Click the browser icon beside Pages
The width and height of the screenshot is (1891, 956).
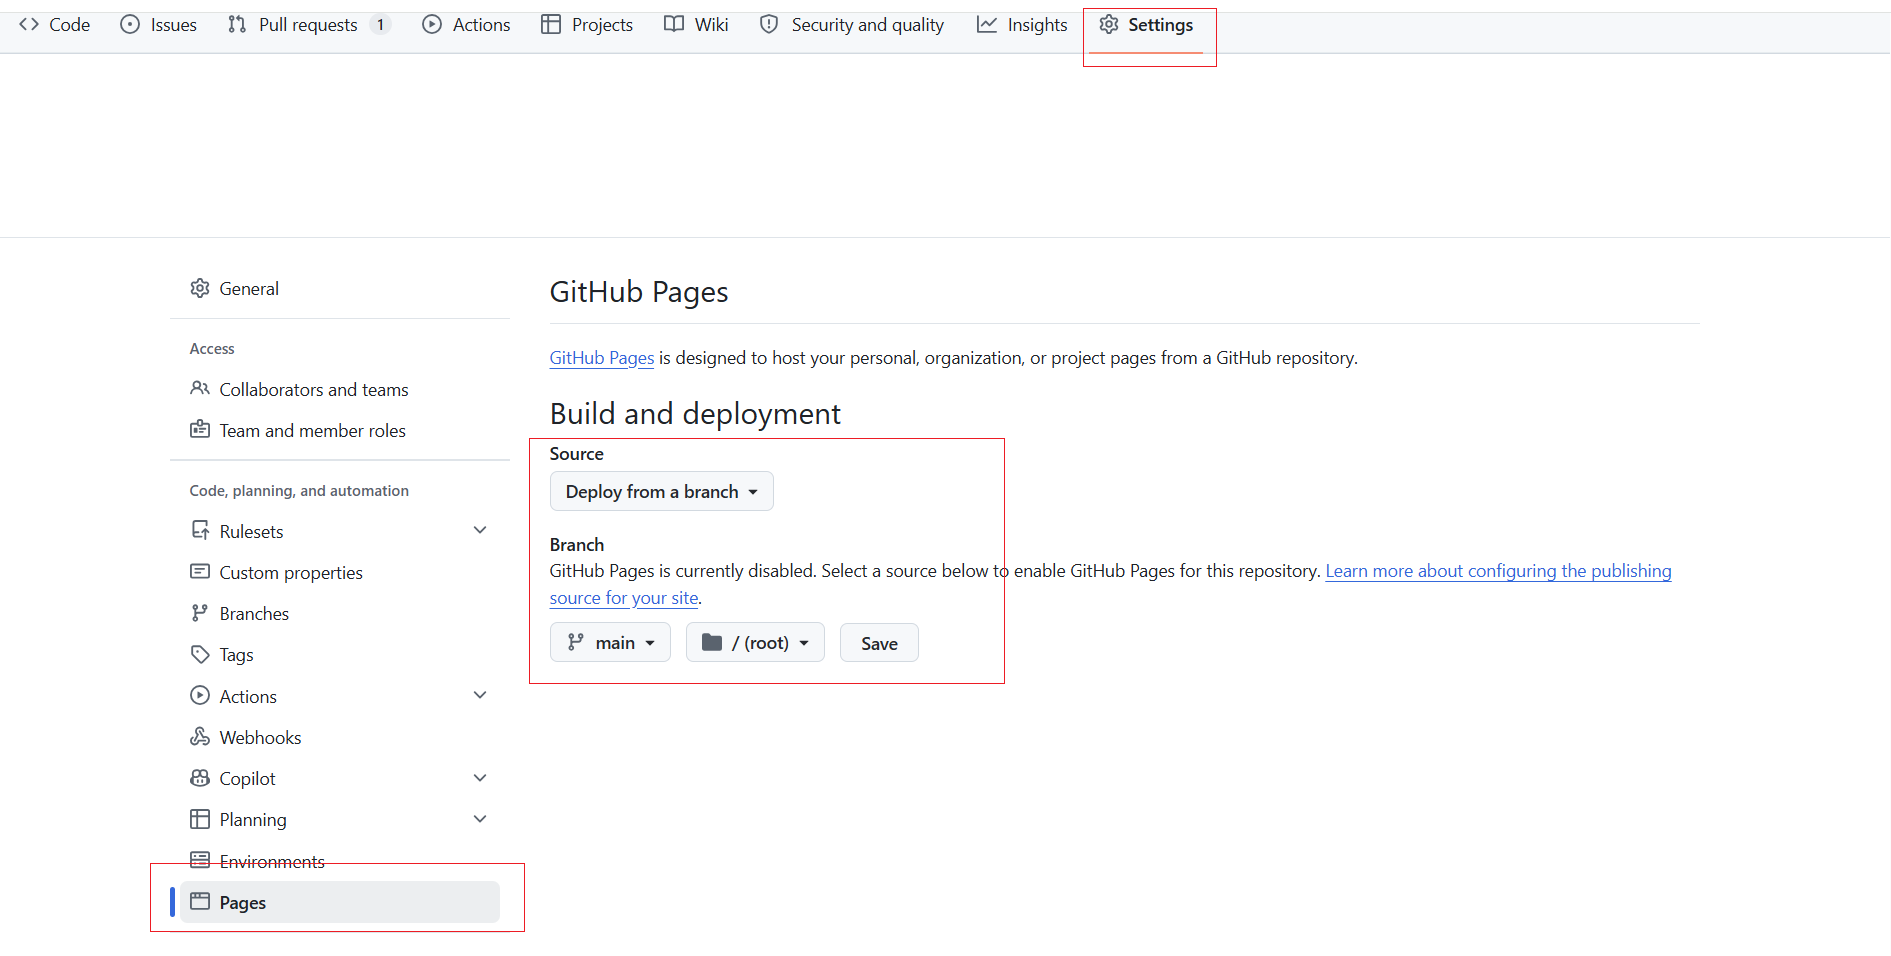click(200, 901)
